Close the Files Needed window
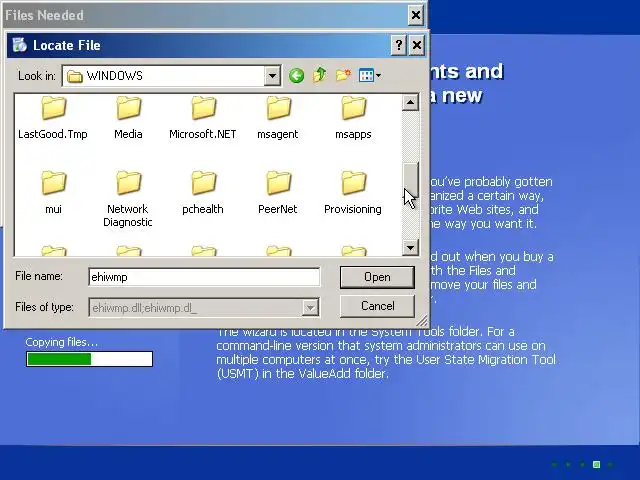This screenshot has height=480, width=640. tap(416, 16)
